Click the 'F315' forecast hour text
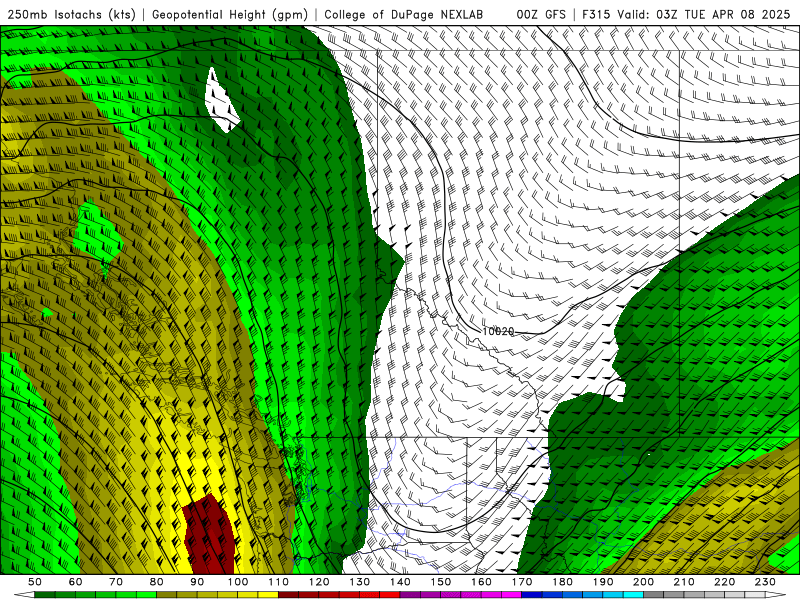This screenshot has width=800, height=600. point(597,15)
